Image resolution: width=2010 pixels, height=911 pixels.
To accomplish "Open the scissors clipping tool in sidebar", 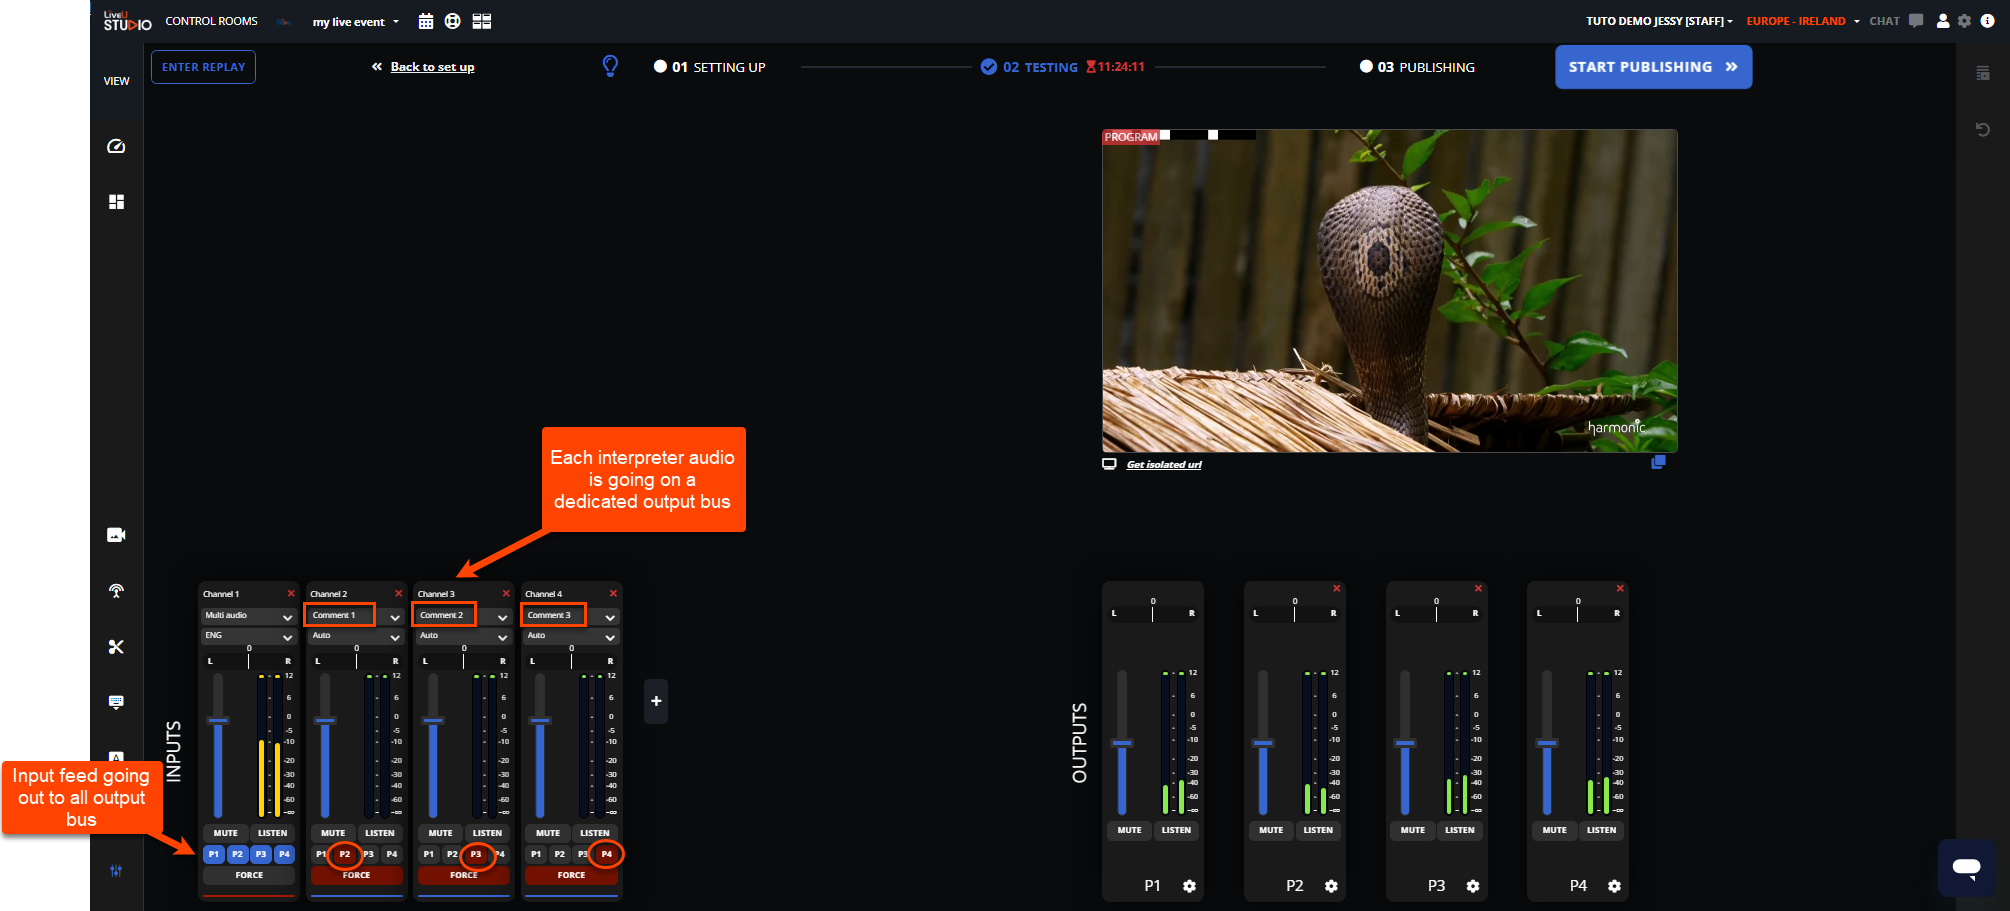I will coord(116,647).
